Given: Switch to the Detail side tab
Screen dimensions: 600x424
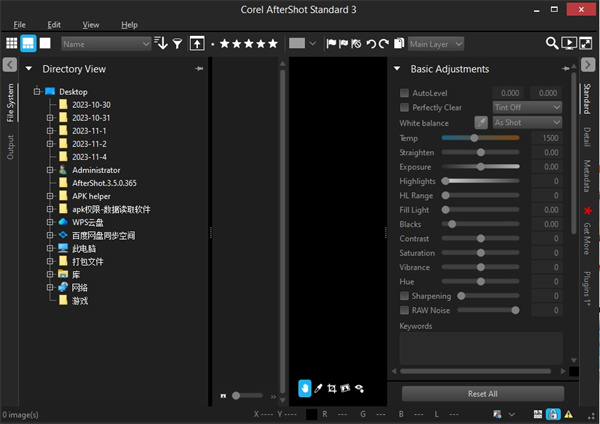Looking at the screenshot, I should (x=587, y=137).
